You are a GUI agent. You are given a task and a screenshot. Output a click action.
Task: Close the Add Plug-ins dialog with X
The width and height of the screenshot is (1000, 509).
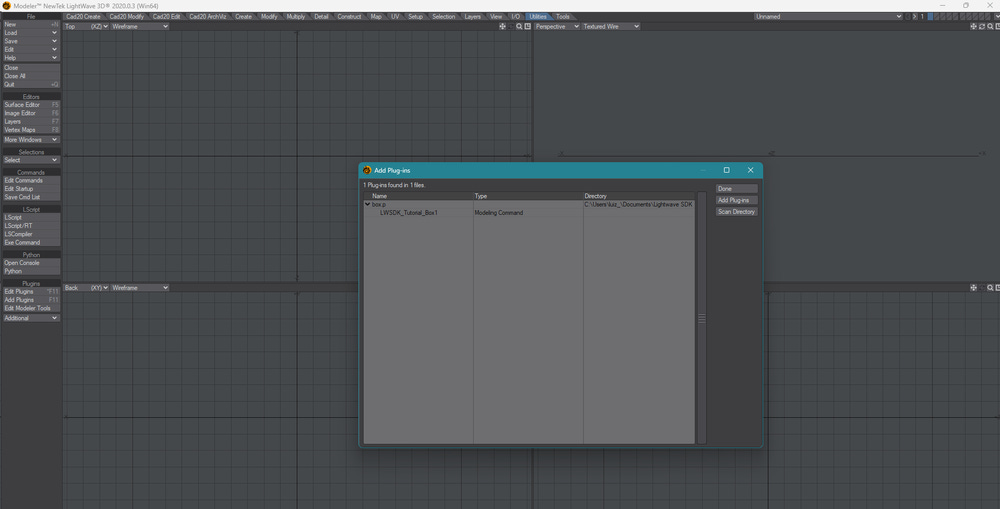pos(750,170)
